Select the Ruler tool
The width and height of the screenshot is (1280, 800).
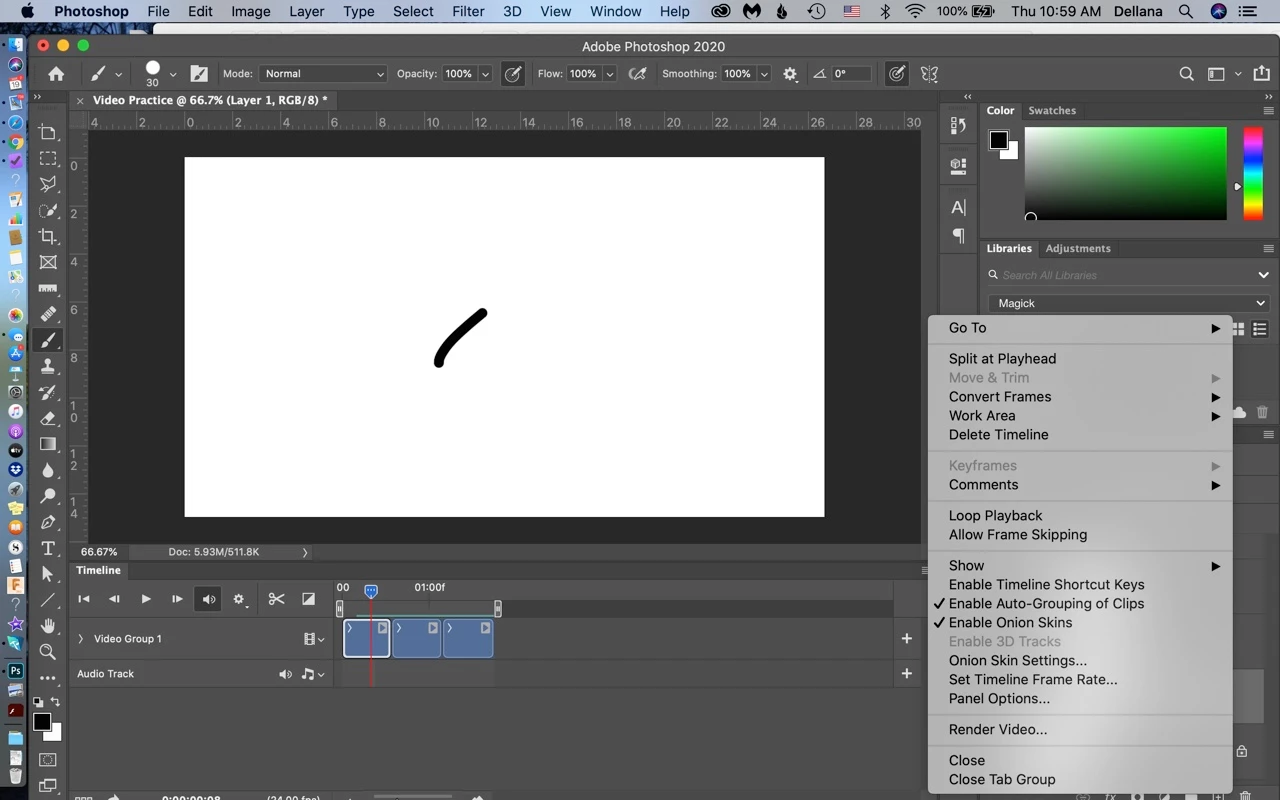(x=48, y=289)
